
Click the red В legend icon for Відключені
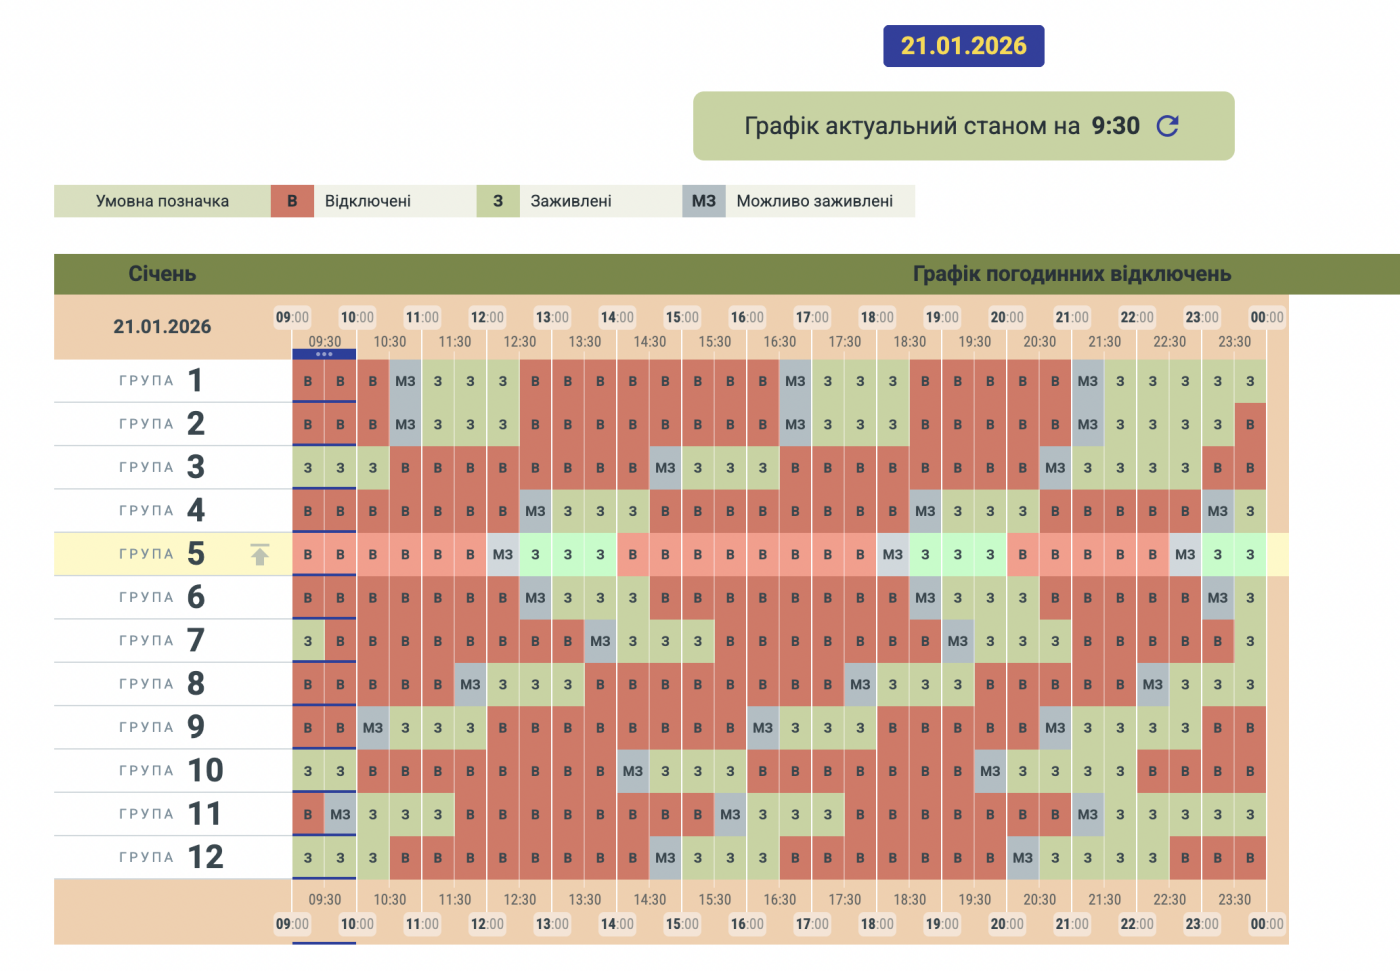pos(292,201)
